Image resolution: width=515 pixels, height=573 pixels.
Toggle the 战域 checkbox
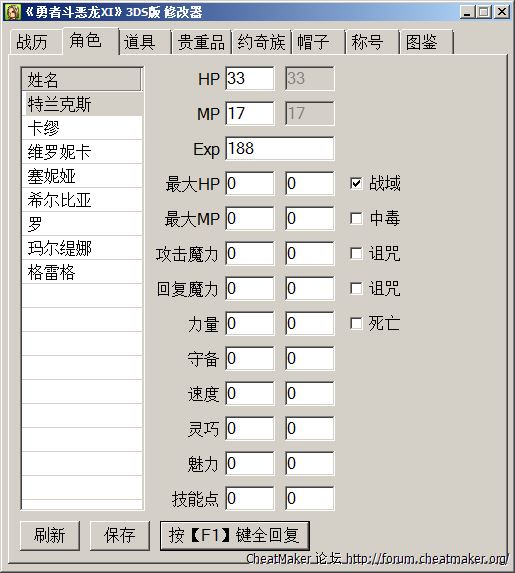(x=356, y=183)
